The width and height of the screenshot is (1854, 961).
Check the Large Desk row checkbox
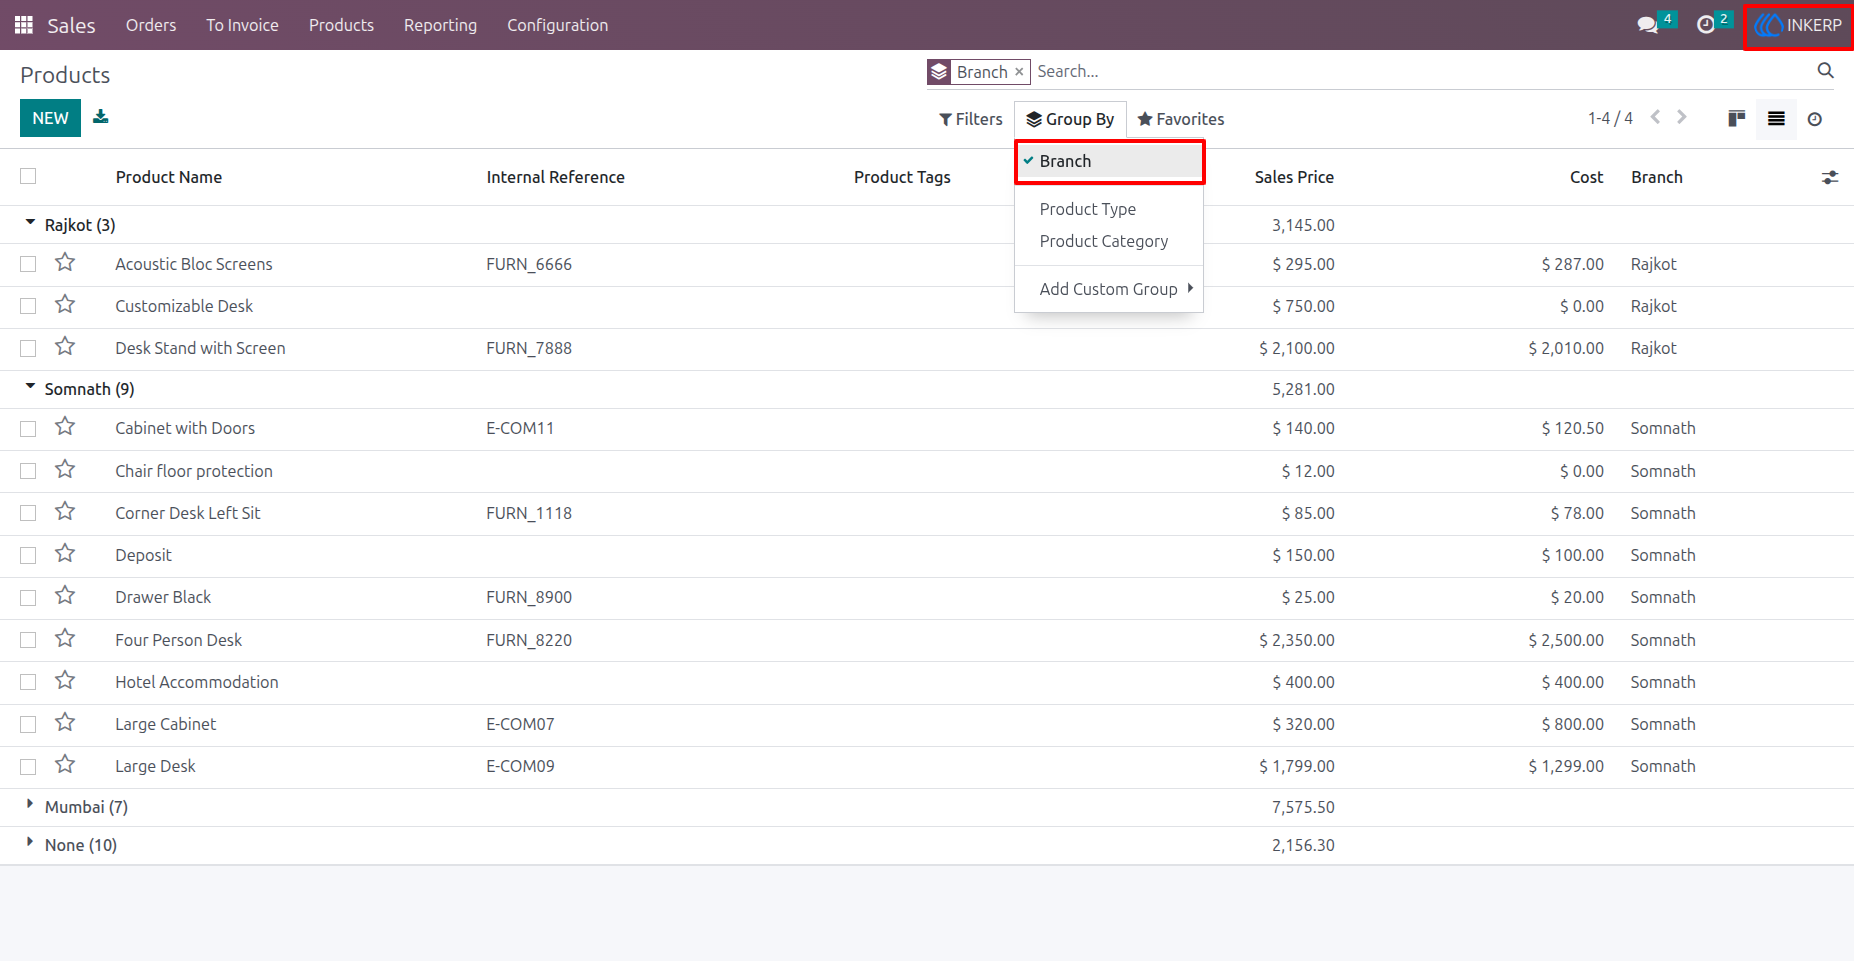click(28, 766)
